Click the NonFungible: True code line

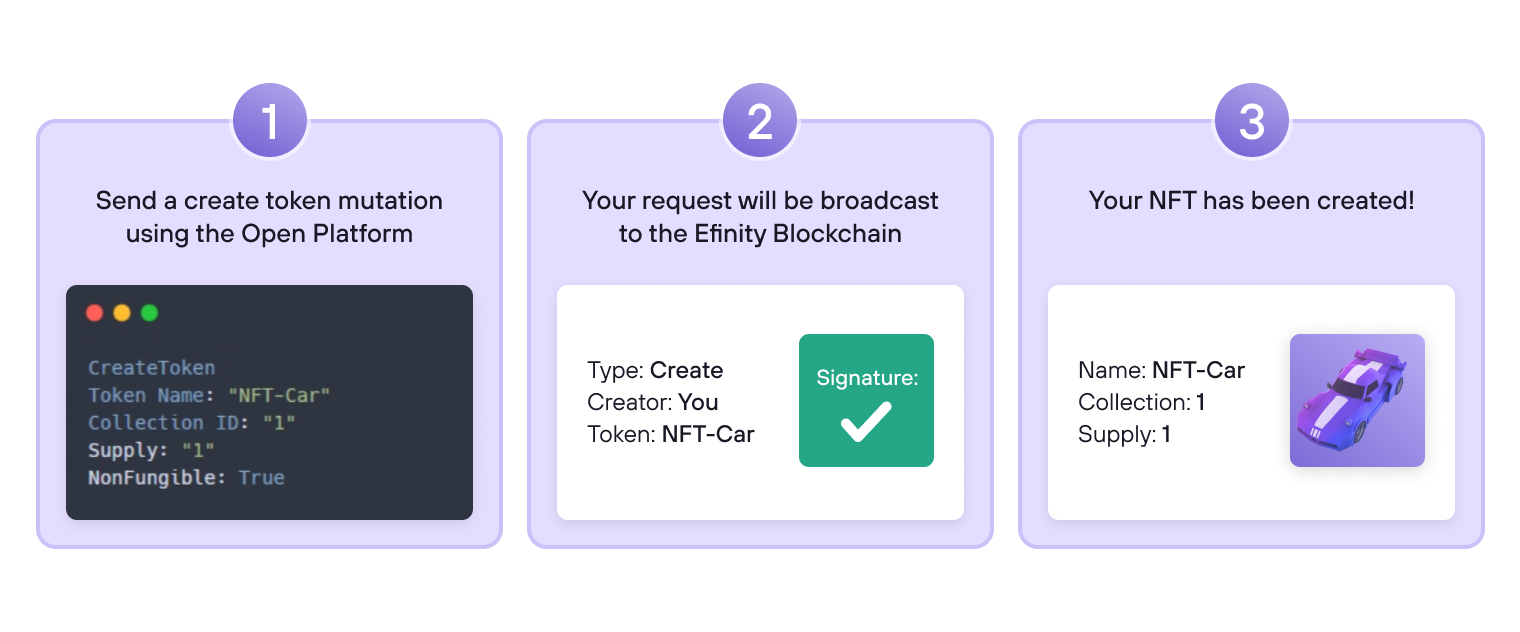point(186,478)
